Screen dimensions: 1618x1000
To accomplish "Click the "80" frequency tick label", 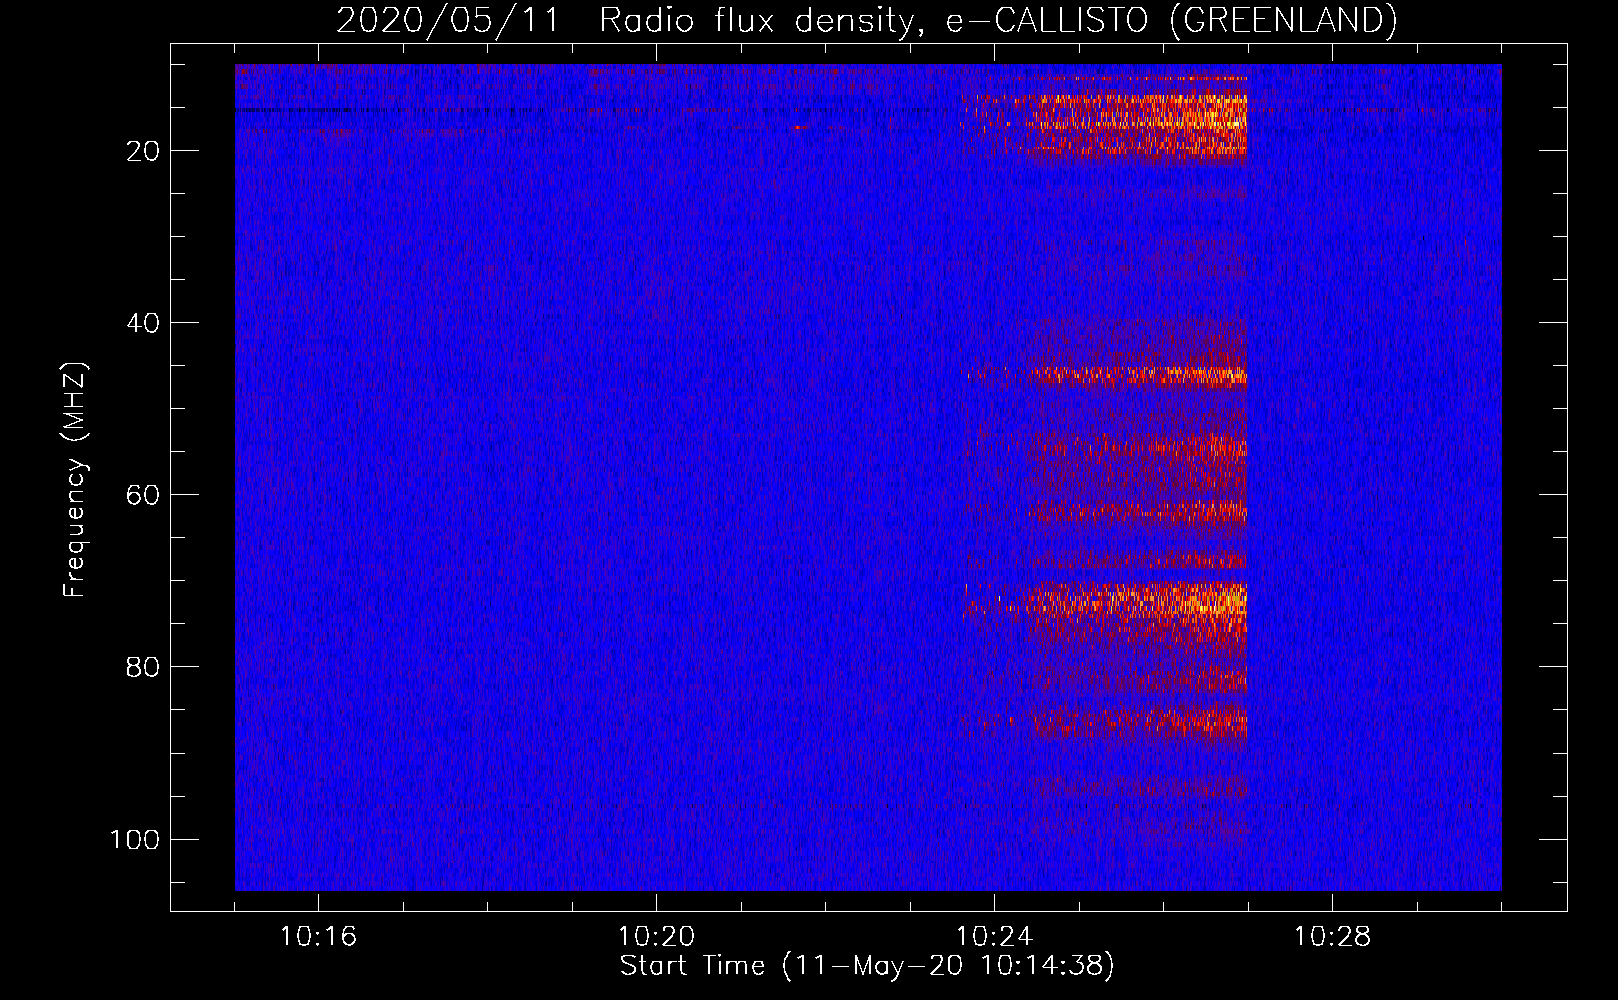I will pyautogui.click(x=143, y=667).
